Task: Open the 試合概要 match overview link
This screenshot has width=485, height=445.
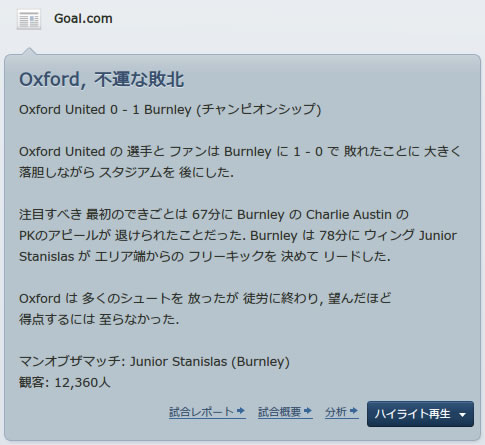Action: (x=279, y=412)
